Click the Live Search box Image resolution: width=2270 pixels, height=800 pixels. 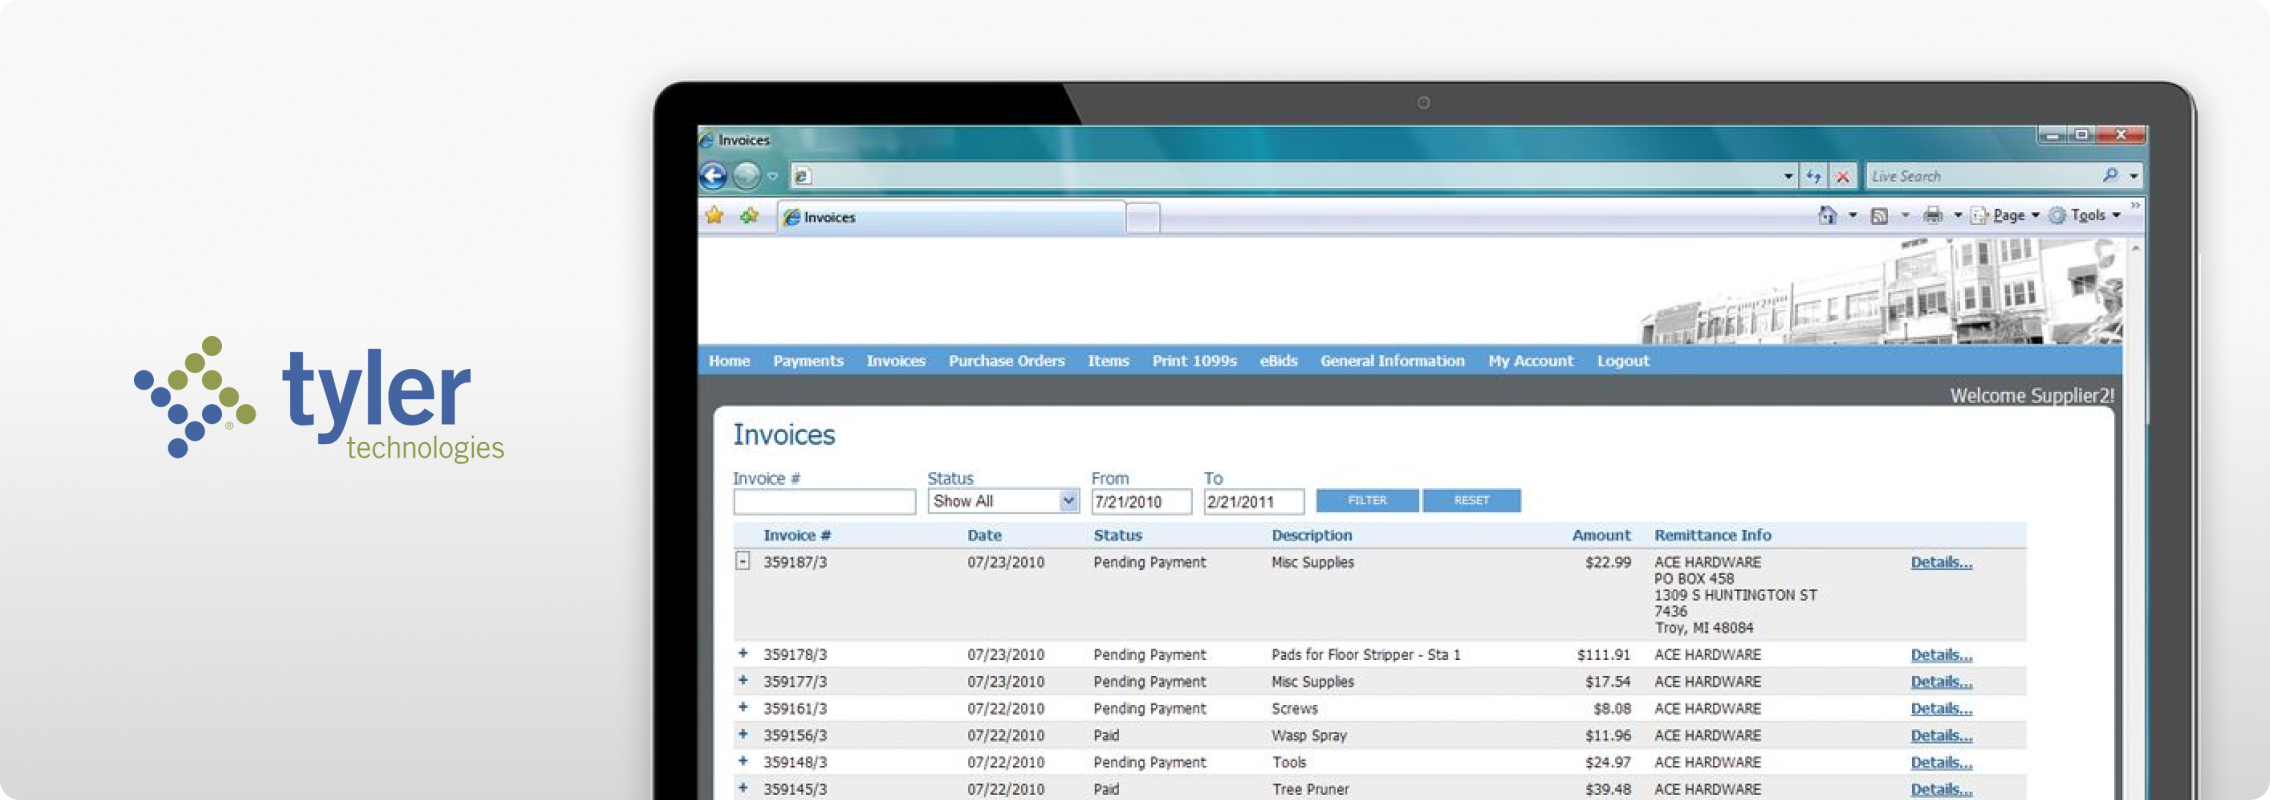tap(1980, 176)
